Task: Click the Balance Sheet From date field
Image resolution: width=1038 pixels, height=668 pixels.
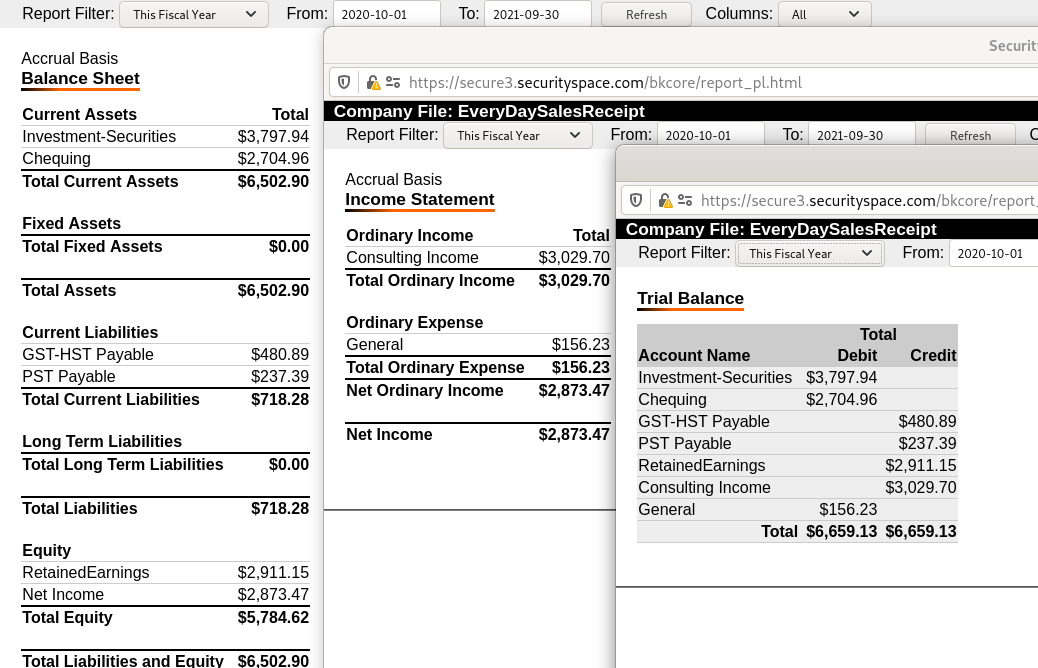Action: pos(386,14)
